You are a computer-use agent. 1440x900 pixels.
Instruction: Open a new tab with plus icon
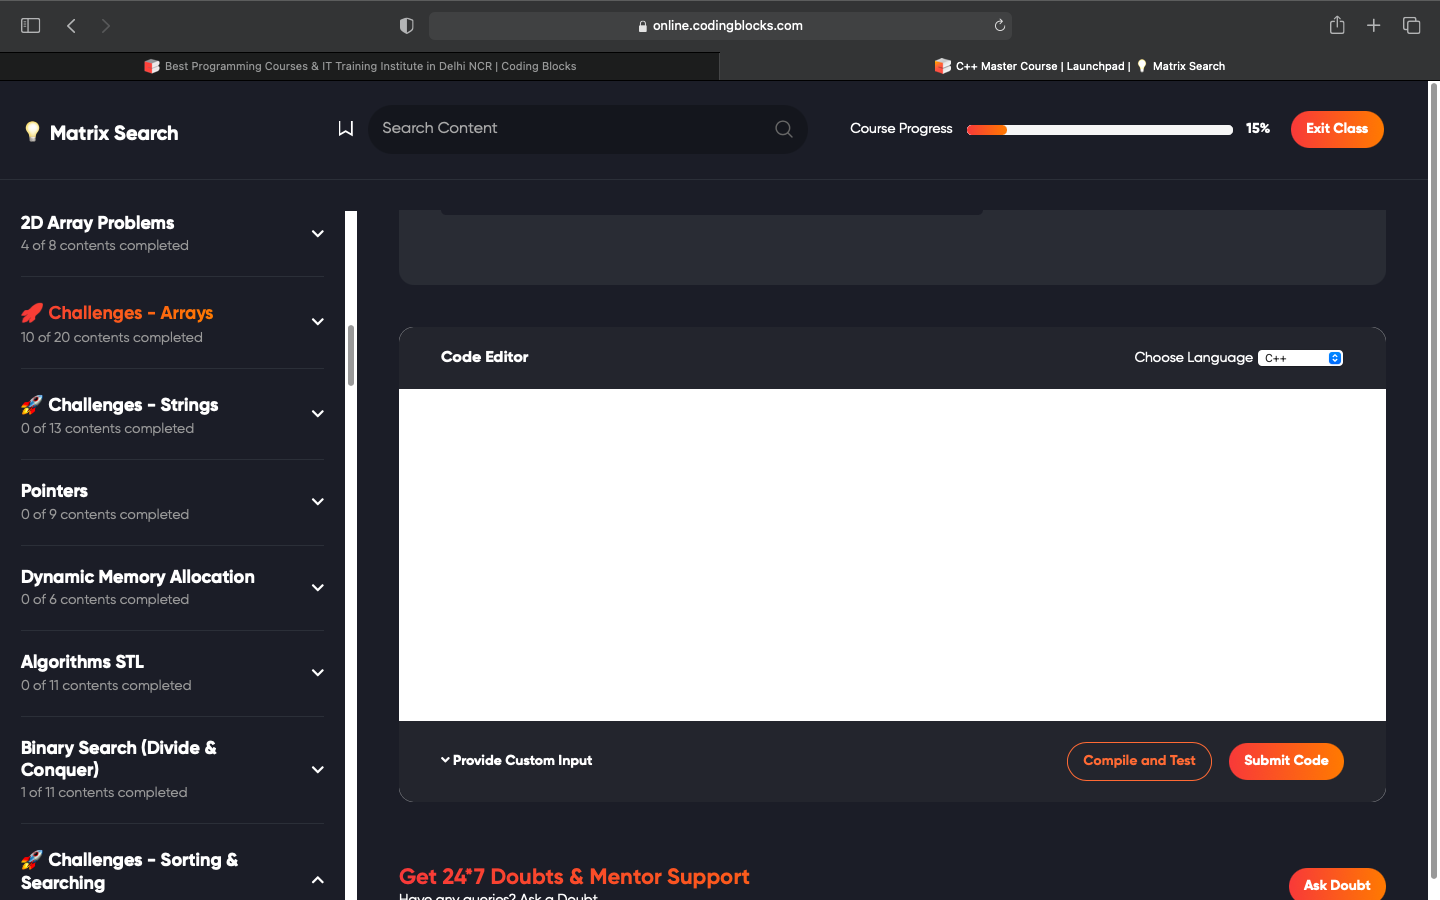(x=1374, y=25)
